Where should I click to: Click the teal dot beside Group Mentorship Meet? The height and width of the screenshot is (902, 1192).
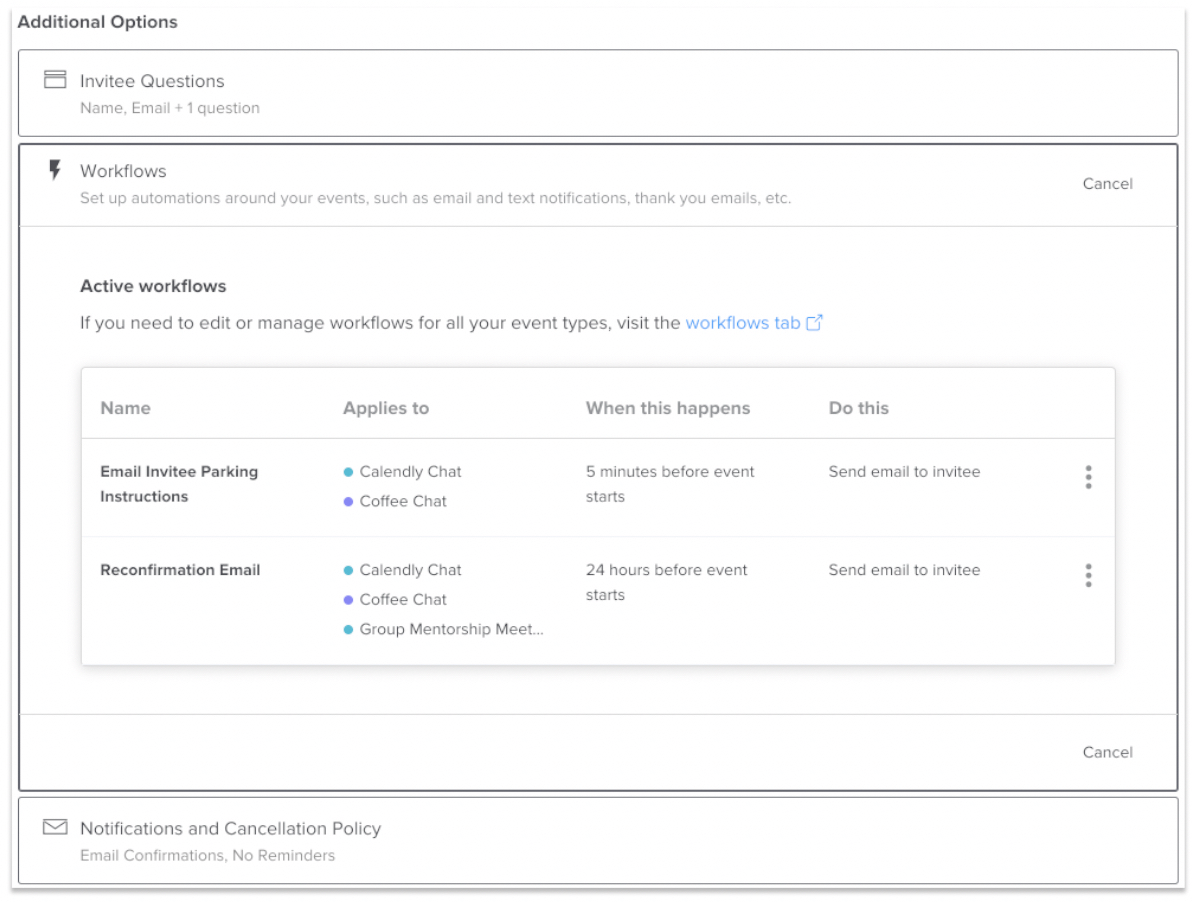[x=348, y=629]
